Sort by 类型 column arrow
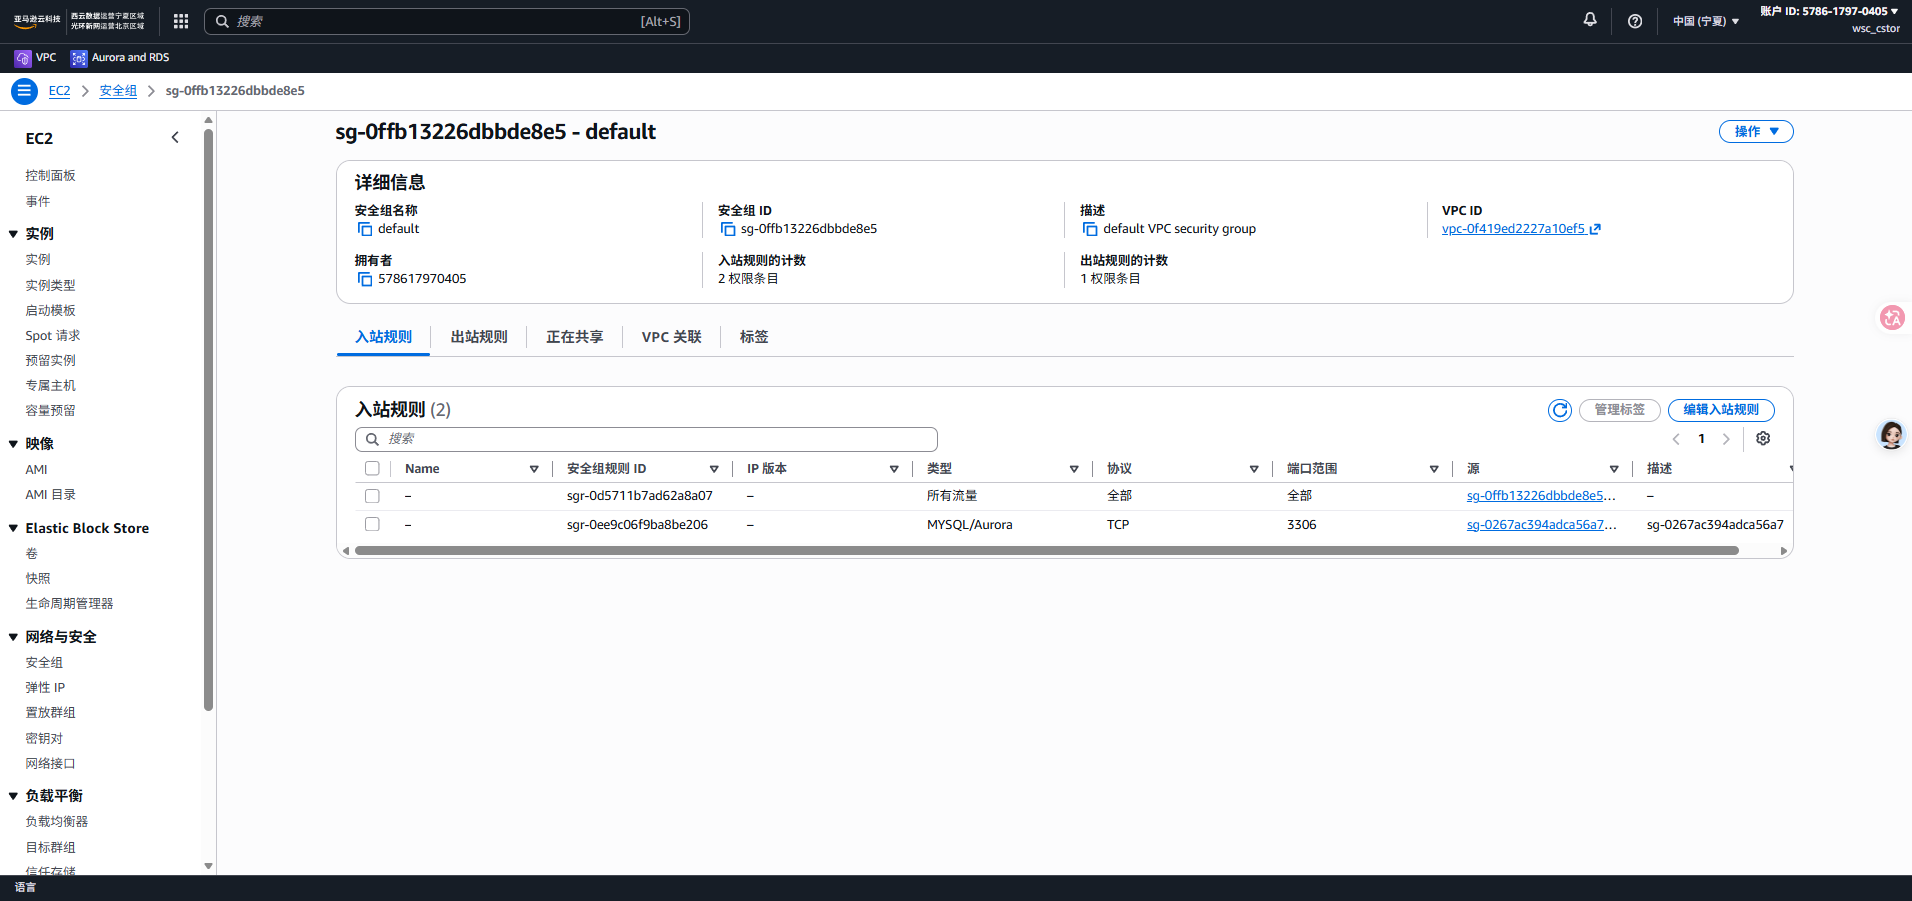Viewport: 1912px width, 901px height. click(1074, 469)
